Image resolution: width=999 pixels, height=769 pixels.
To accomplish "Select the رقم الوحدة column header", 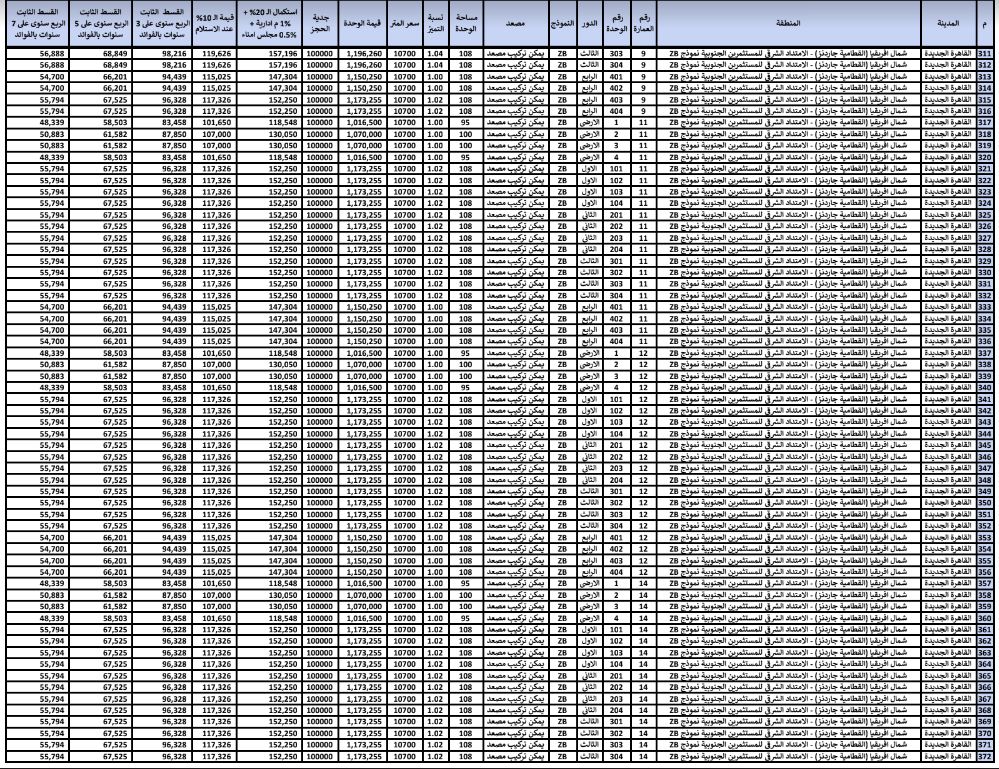I will pyautogui.click(x=617, y=22).
